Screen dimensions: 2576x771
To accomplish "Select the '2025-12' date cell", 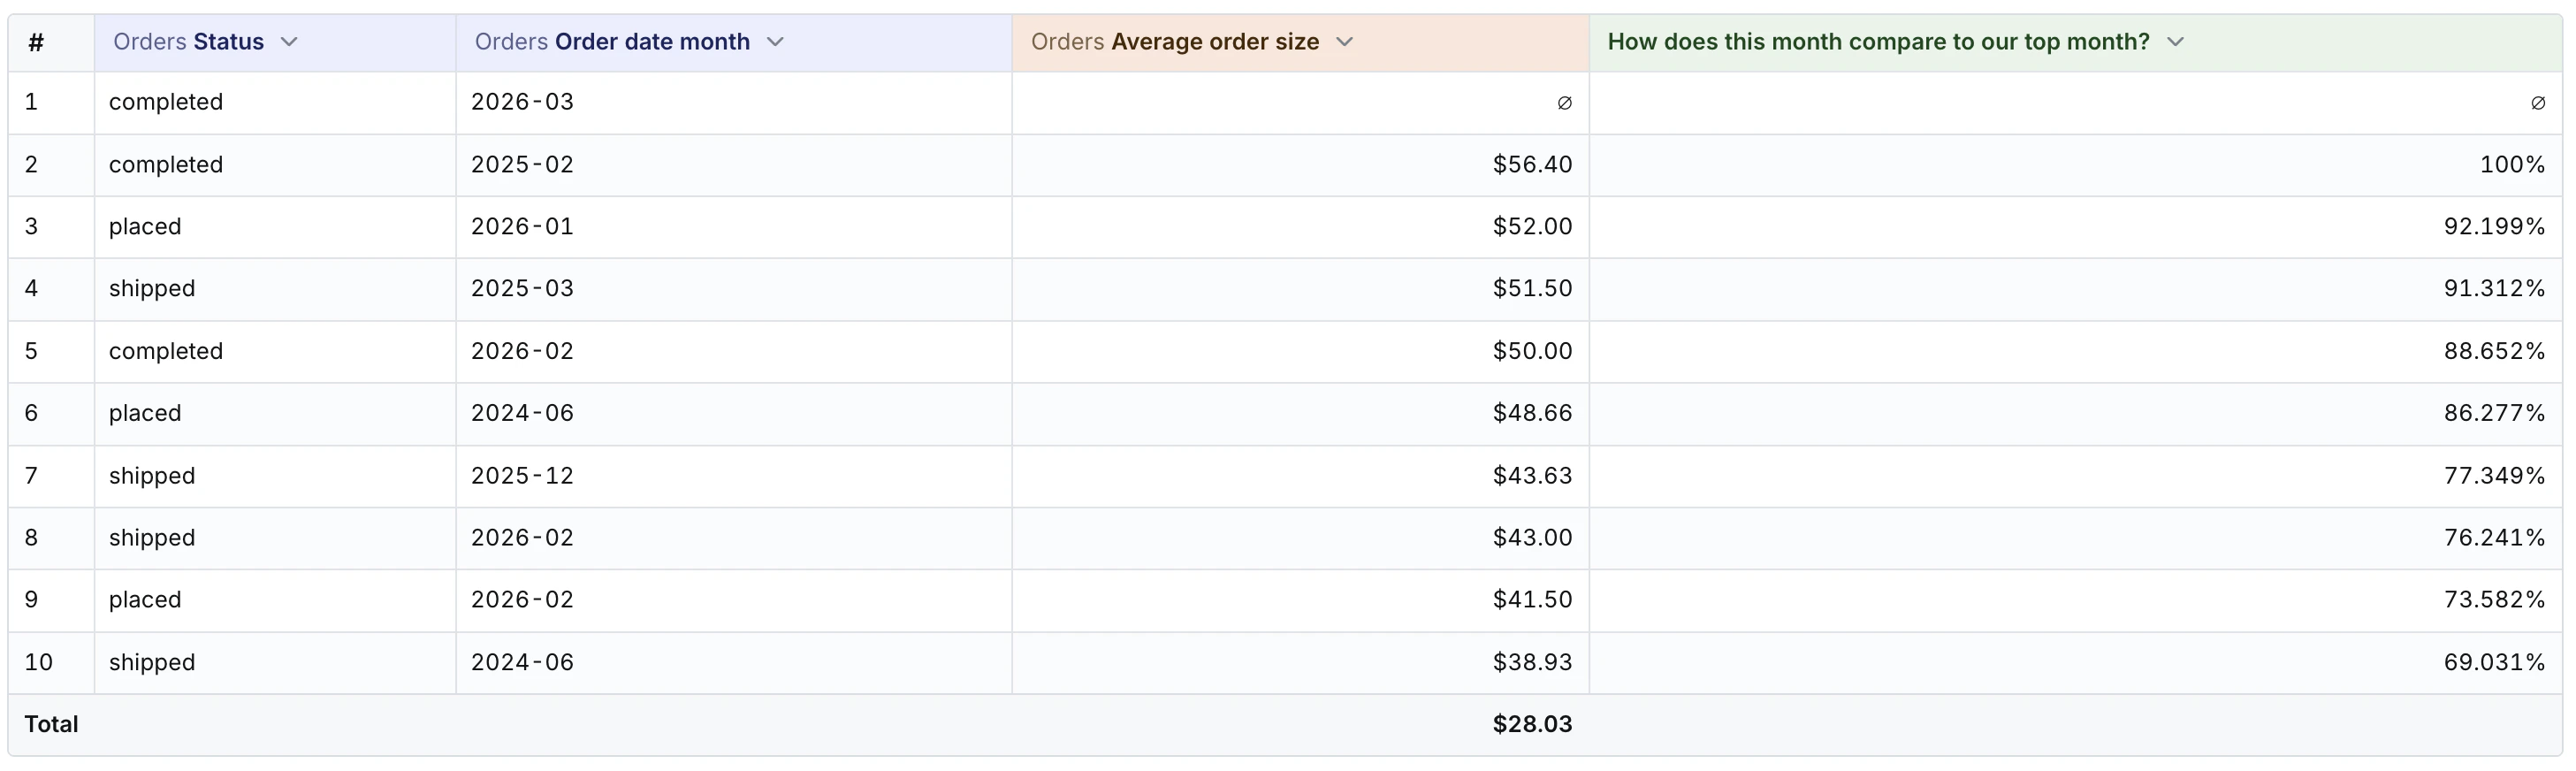I will pyautogui.click(x=734, y=476).
